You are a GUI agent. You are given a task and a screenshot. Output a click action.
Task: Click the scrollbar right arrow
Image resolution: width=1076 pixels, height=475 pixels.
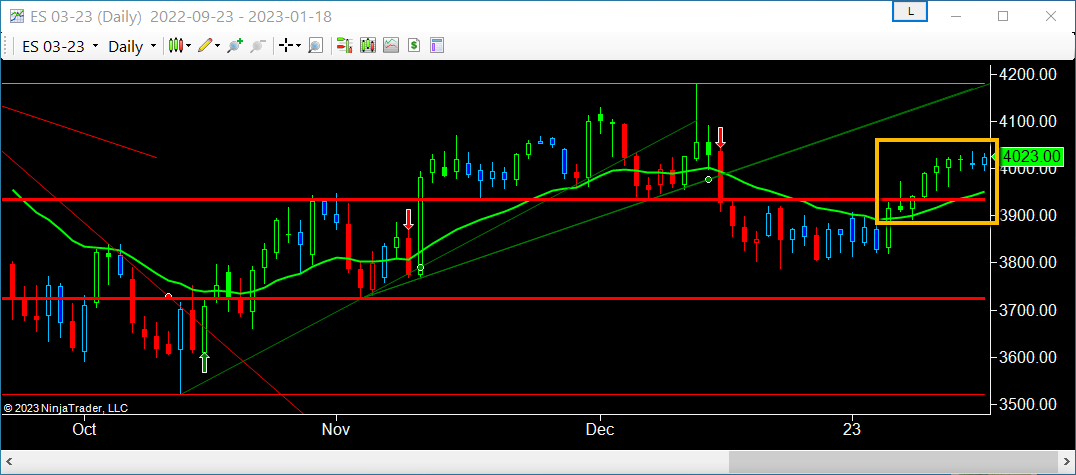point(1066,461)
